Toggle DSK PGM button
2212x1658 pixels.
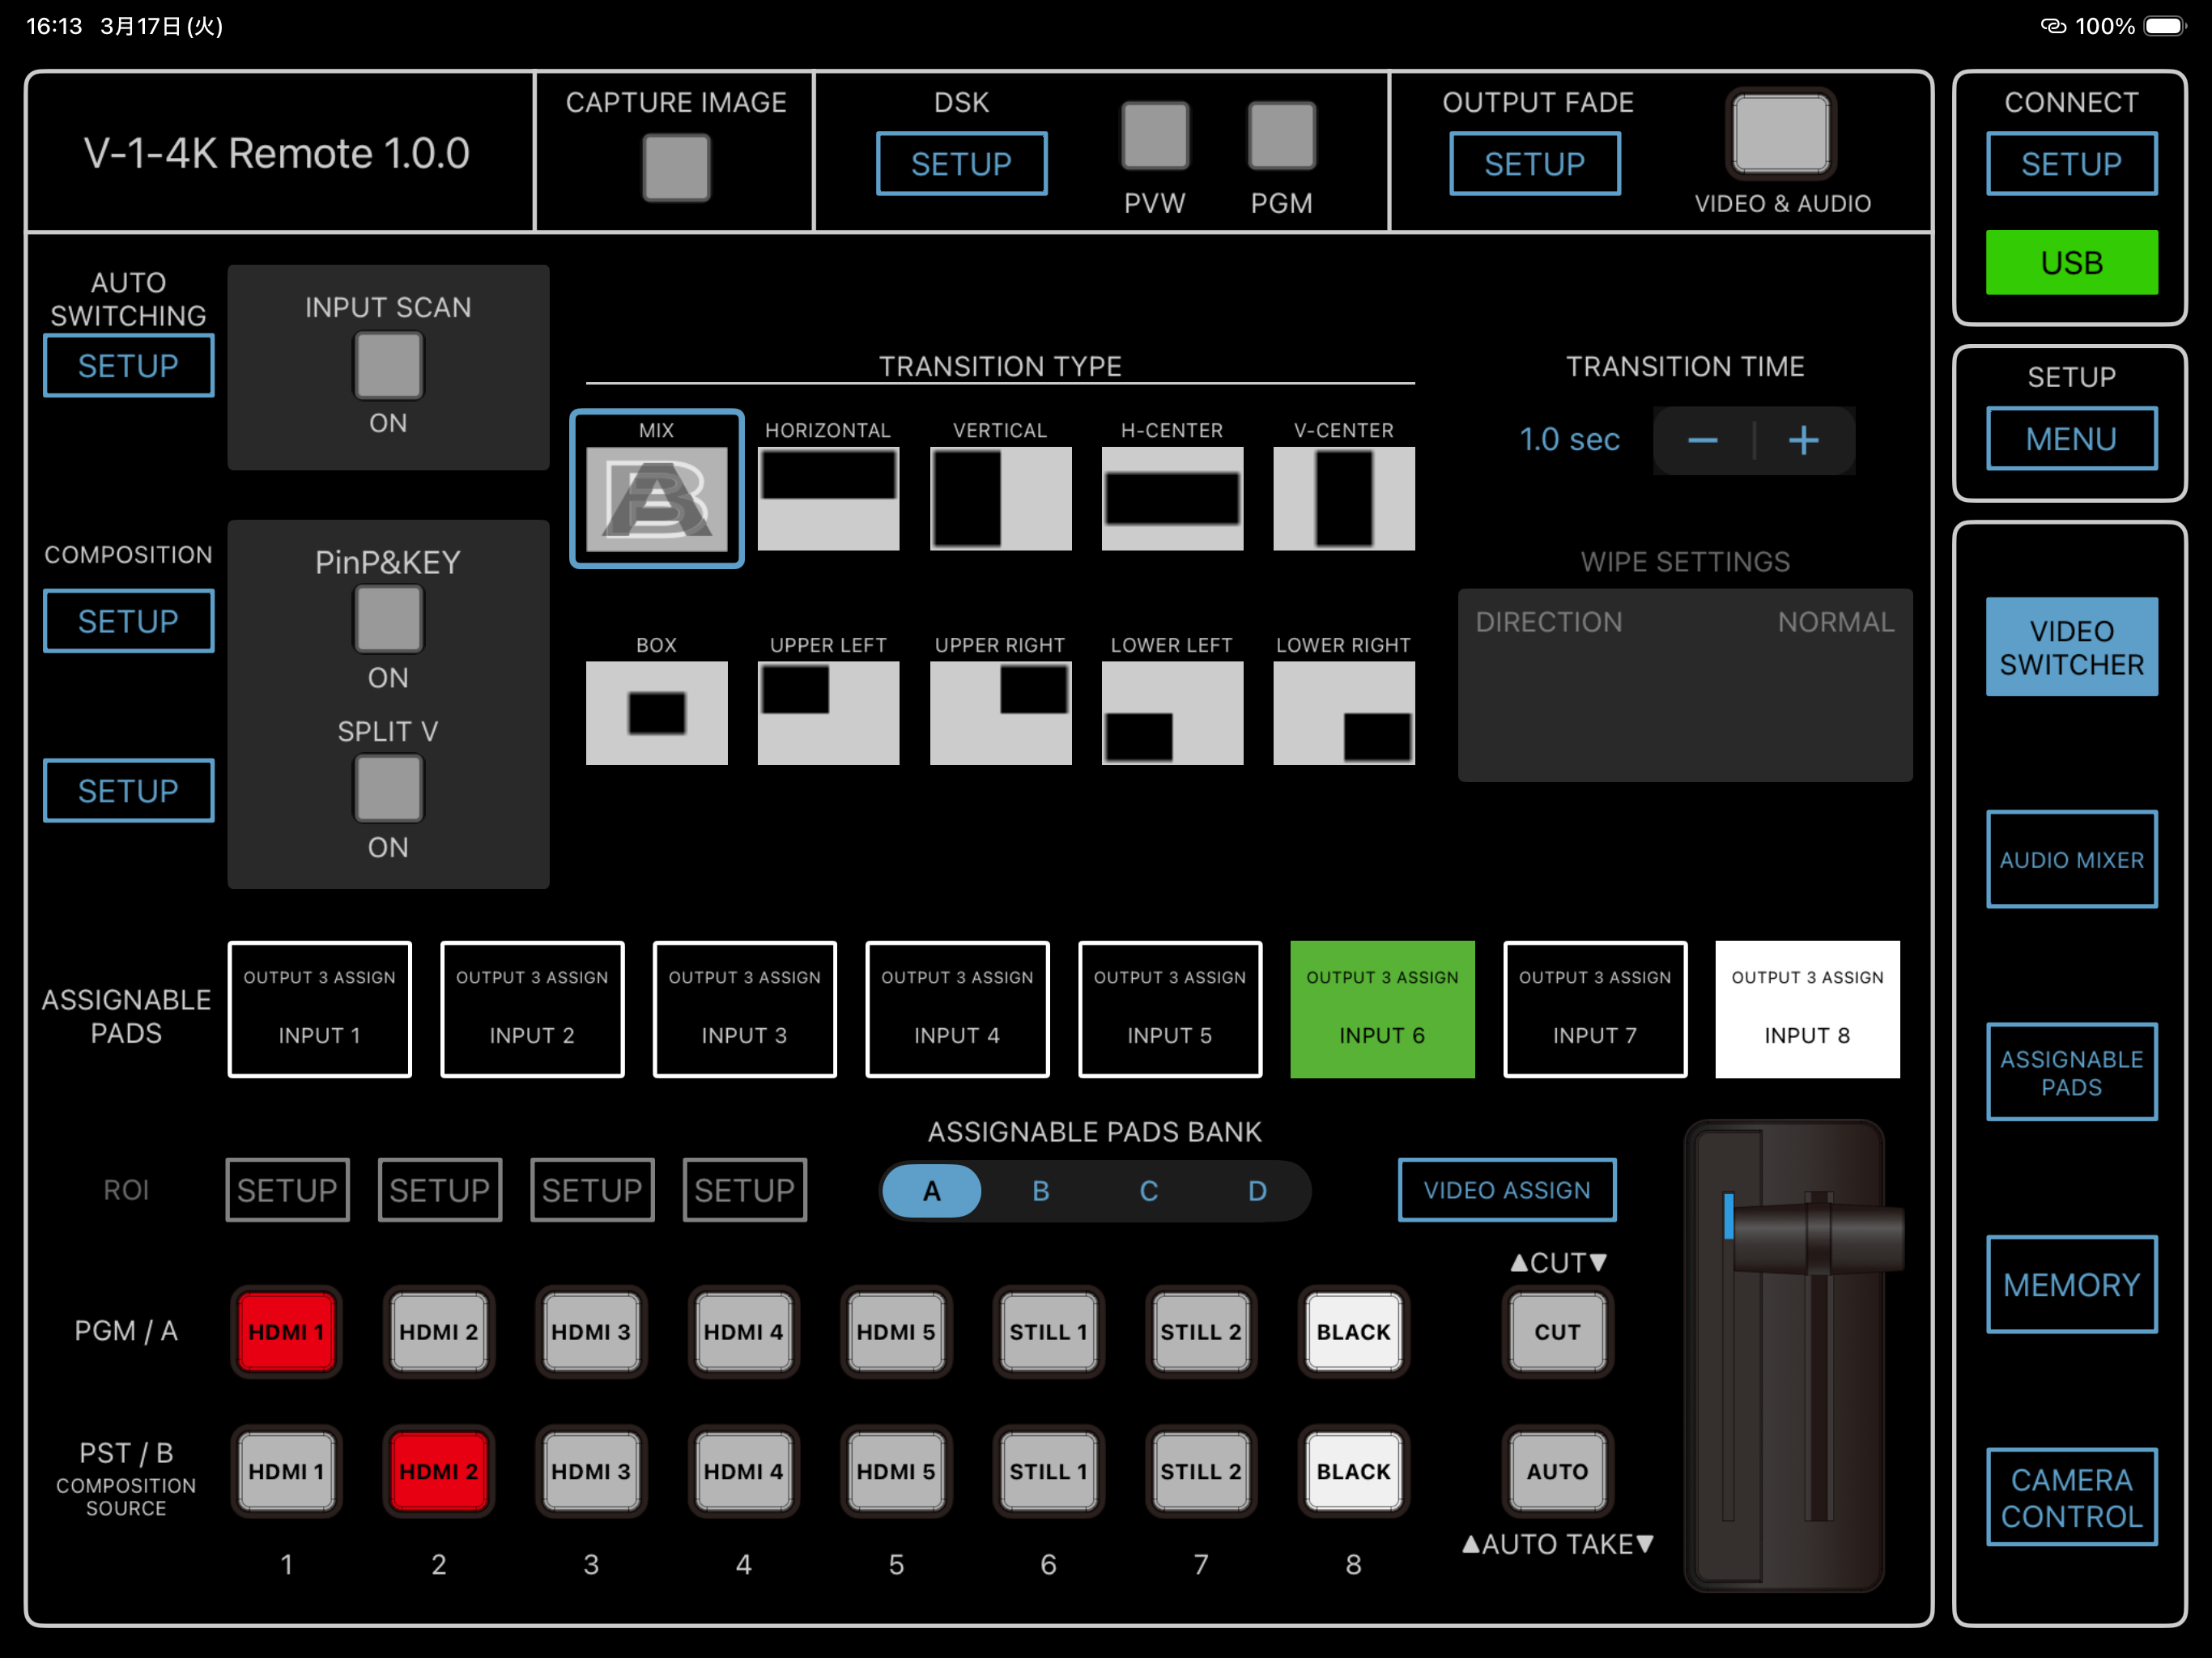pyautogui.click(x=1281, y=135)
